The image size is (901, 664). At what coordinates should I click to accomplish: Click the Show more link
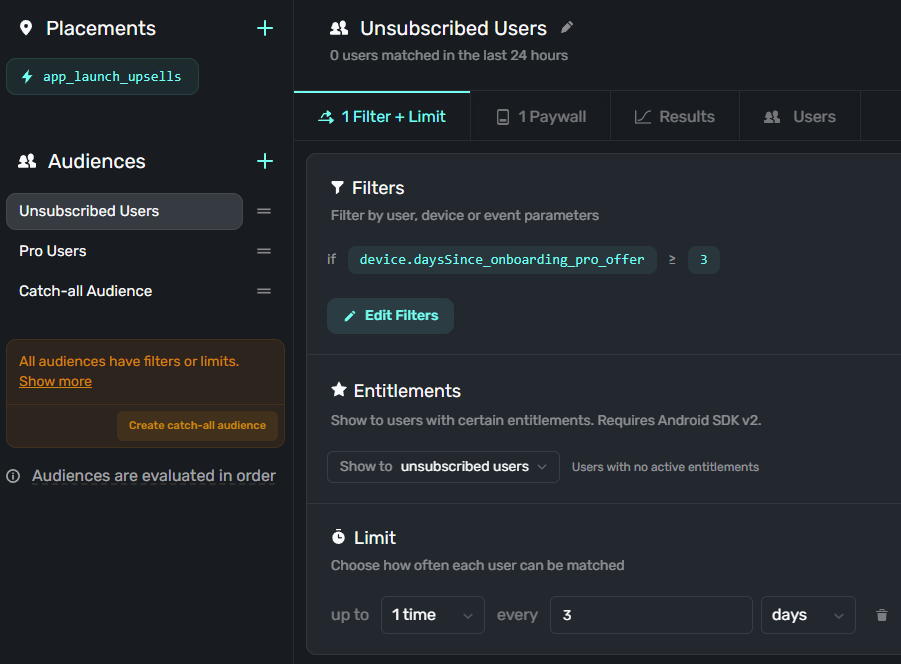[x=55, y=381]
